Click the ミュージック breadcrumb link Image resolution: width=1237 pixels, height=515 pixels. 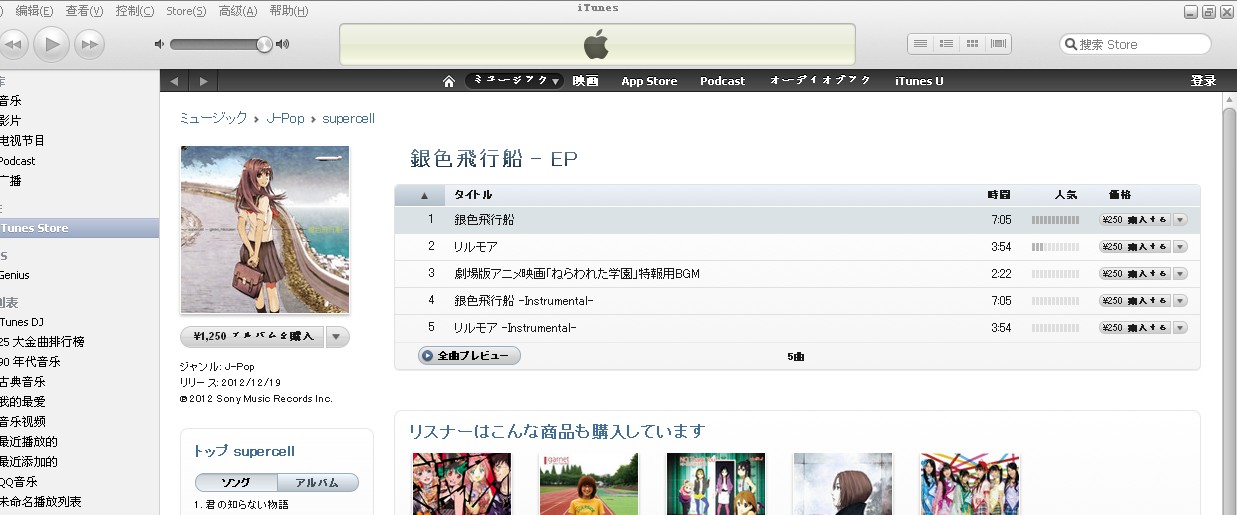click(213, 118)
